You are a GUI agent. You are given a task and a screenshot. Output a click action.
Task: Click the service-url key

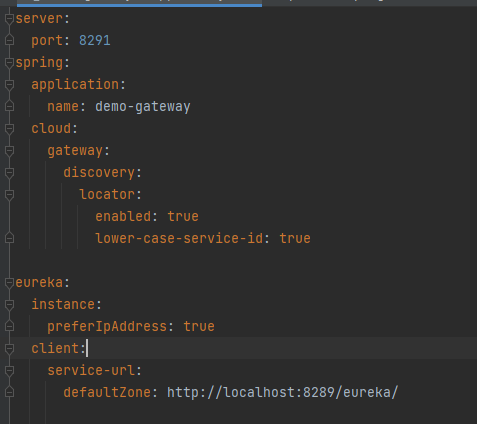tap(91, 371)
